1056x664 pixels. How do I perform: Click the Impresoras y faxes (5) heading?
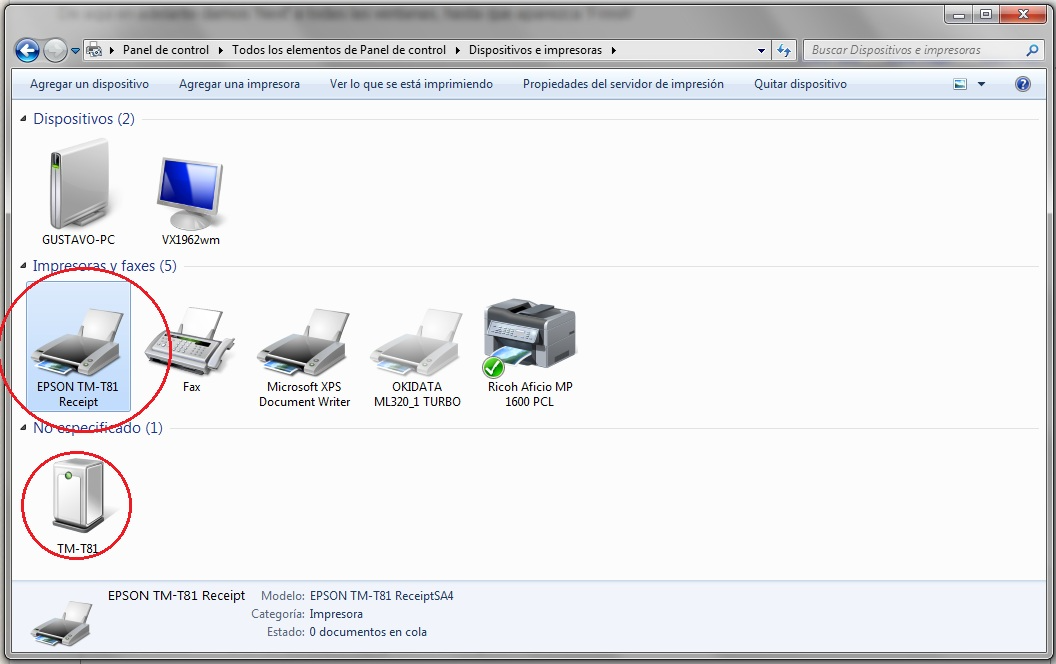pos(105,265)
